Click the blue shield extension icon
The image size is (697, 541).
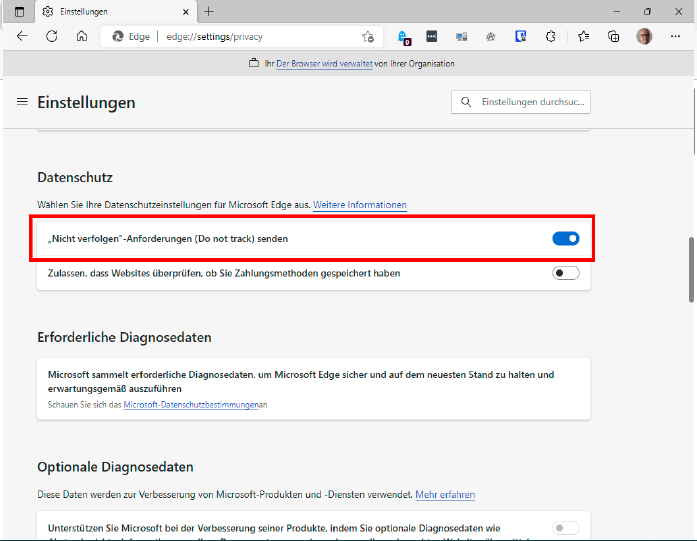tap(521, 36)
